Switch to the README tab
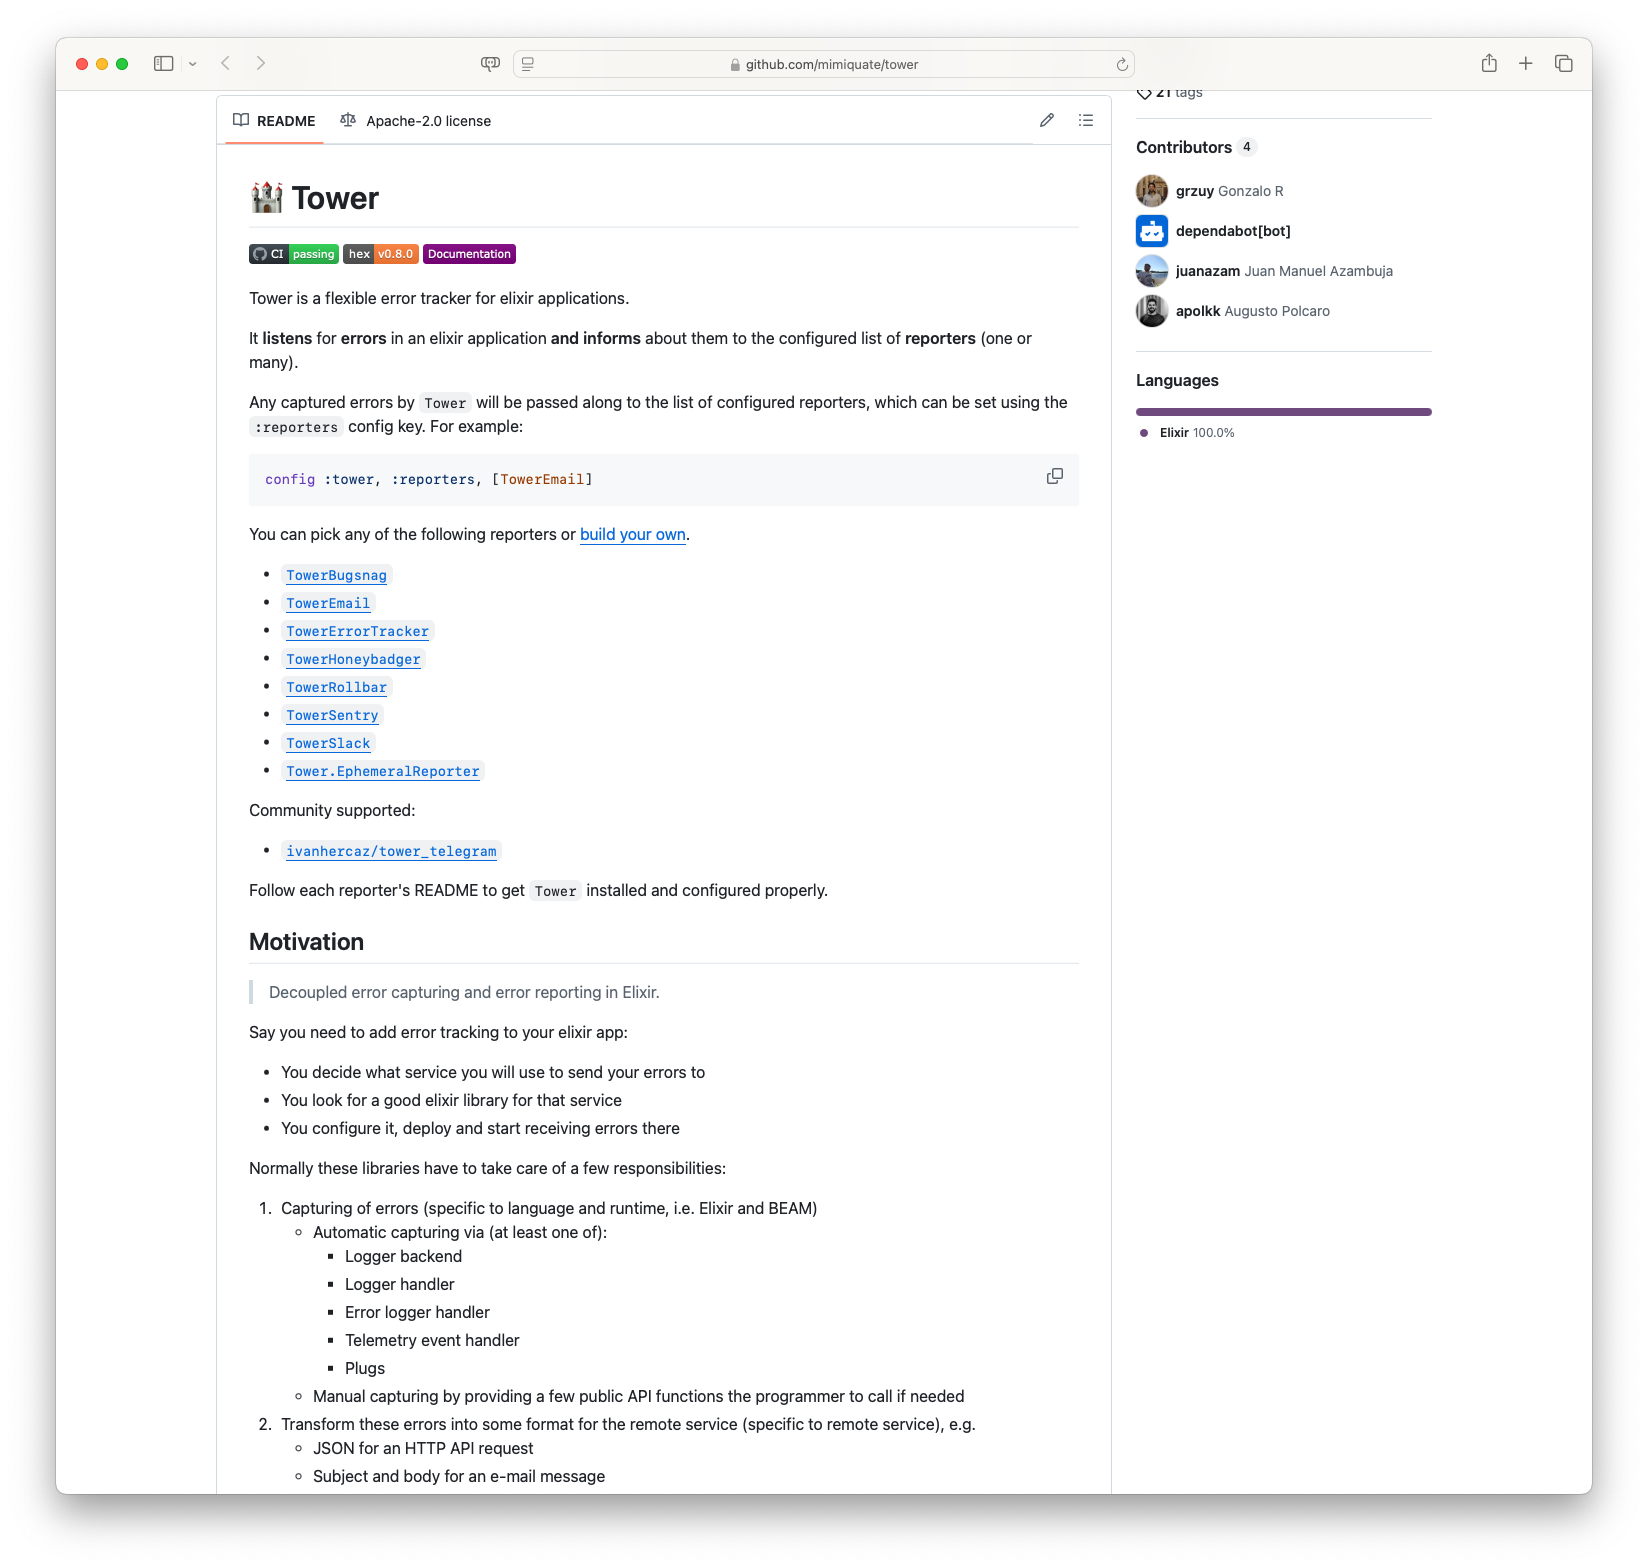The width and height of the screenshot is (1648, 1568). [x=275, y=120]
